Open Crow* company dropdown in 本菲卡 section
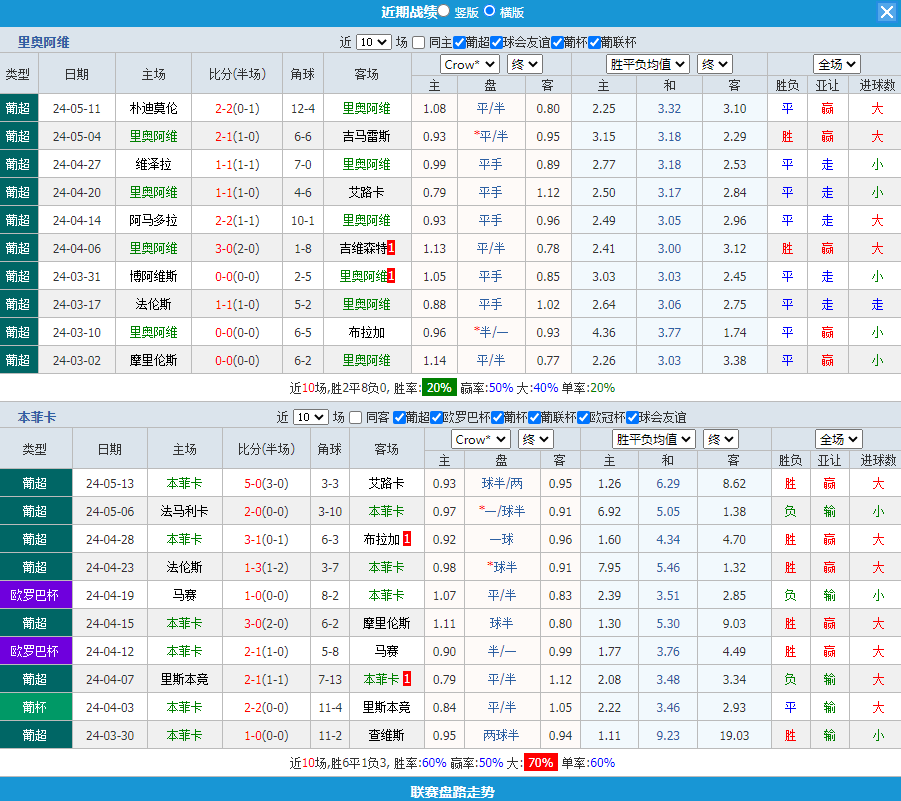The height and width of the screenshot is (801, 901). 480,439
